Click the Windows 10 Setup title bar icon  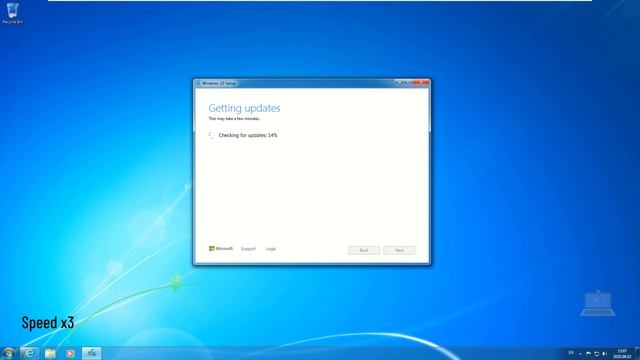[198, 83]
